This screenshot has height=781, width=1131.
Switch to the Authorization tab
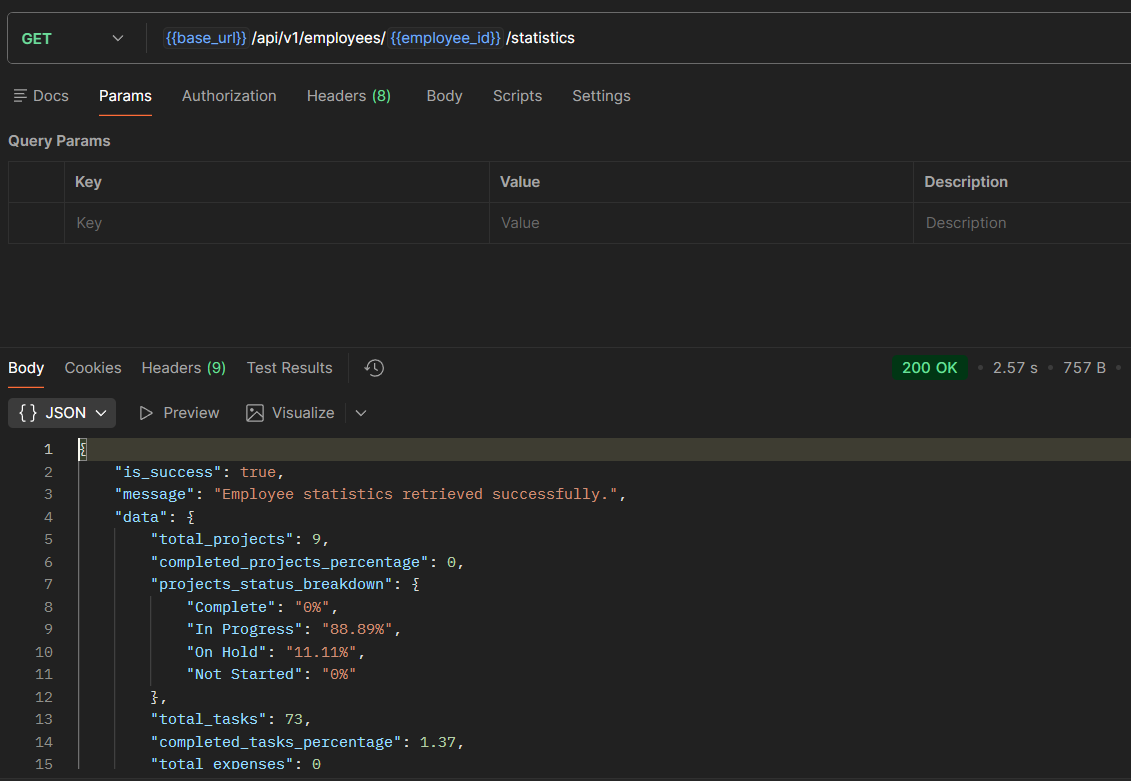(229, 96)
